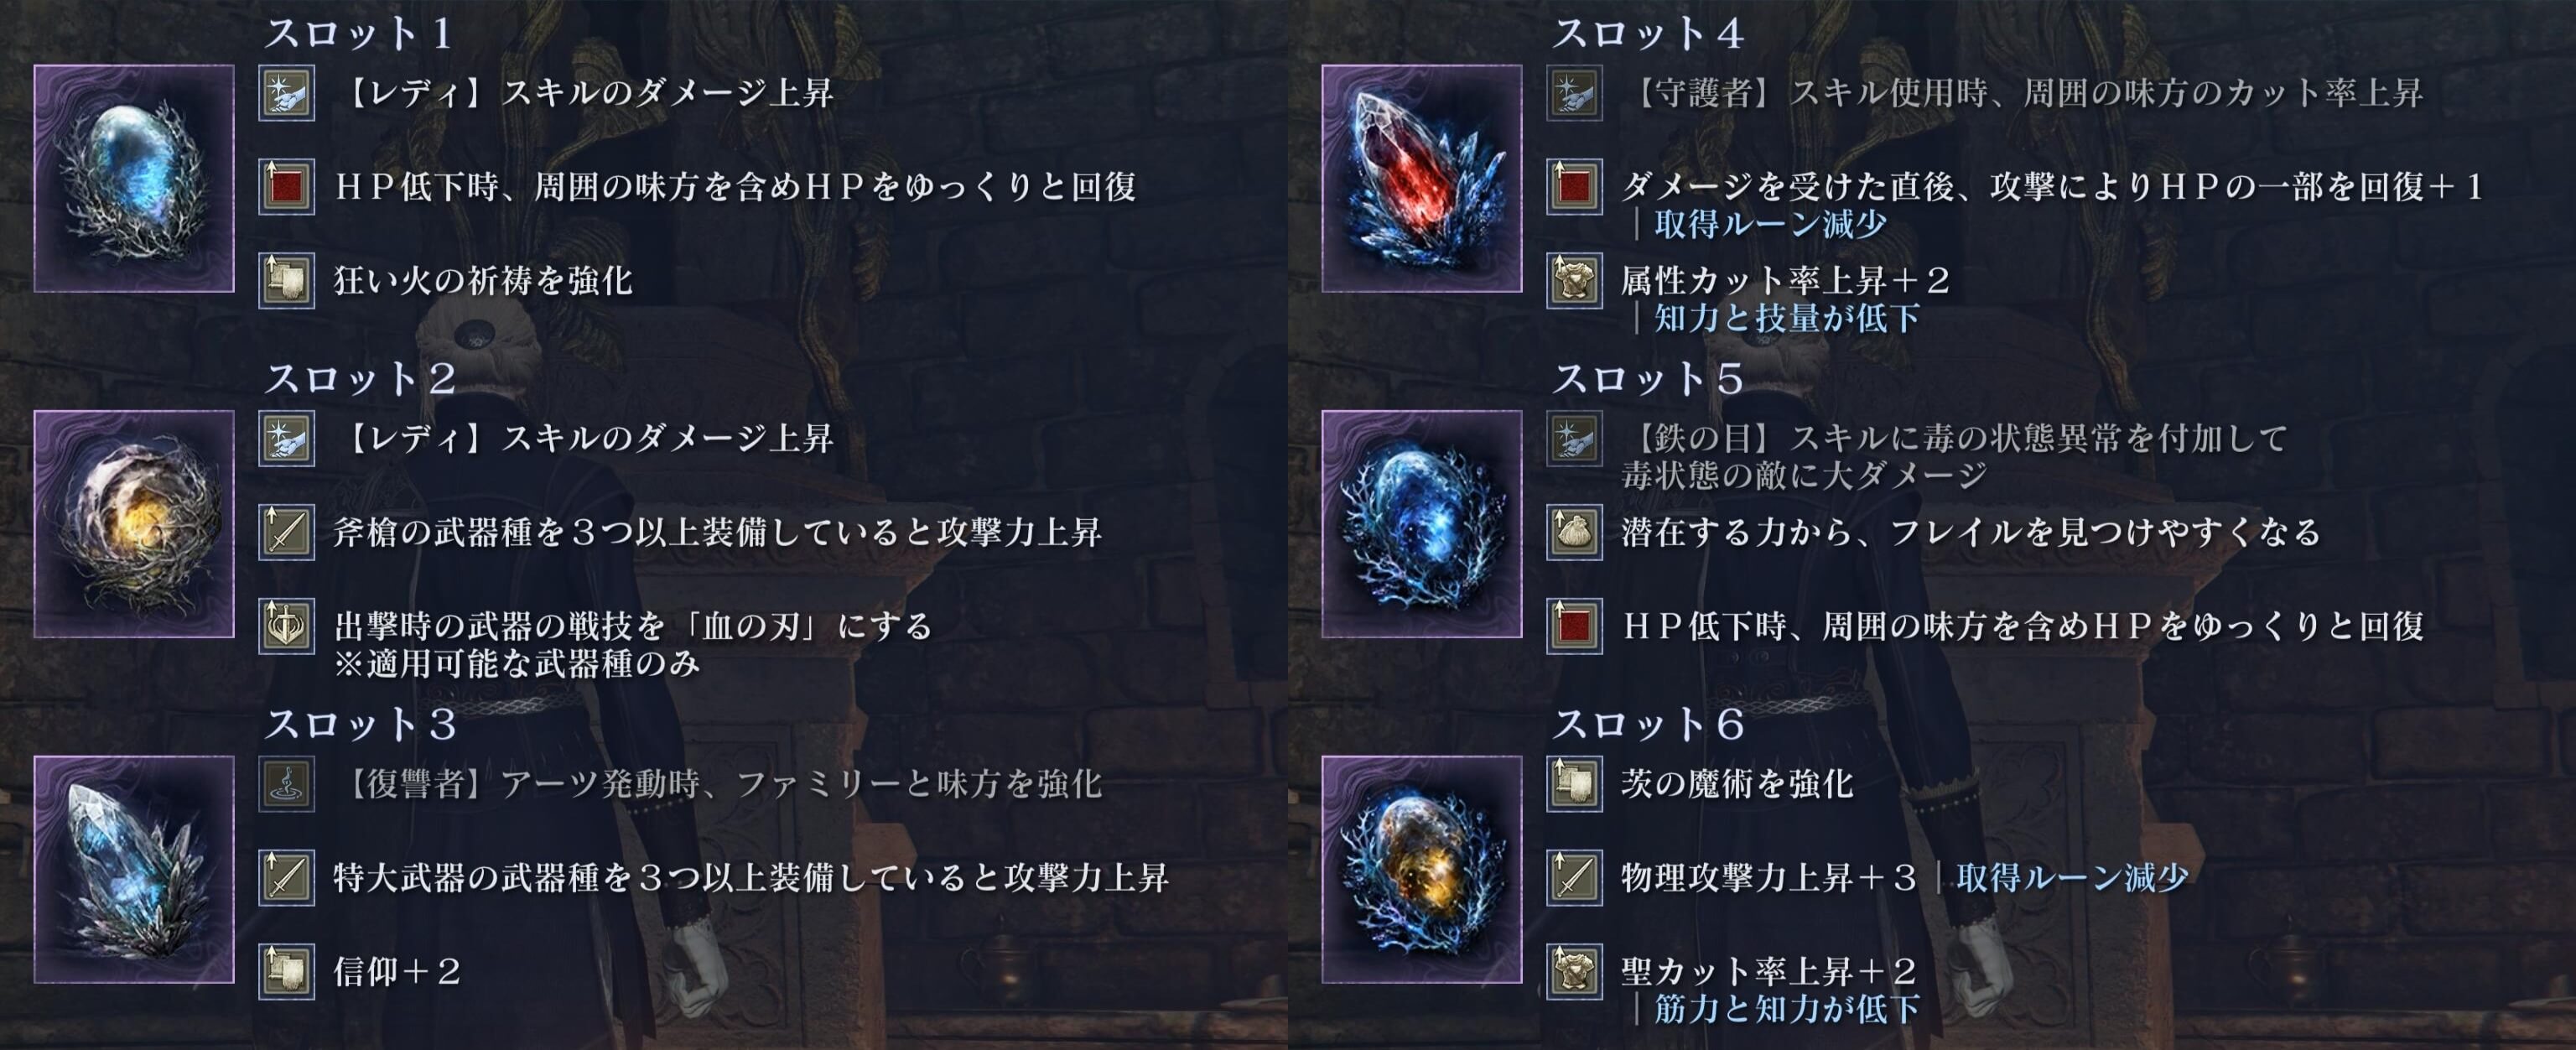The image size is (2576, 1050).
Task: Select the amber relic thumbnail in Slot 6
Action: click(x=1422, y=870)
